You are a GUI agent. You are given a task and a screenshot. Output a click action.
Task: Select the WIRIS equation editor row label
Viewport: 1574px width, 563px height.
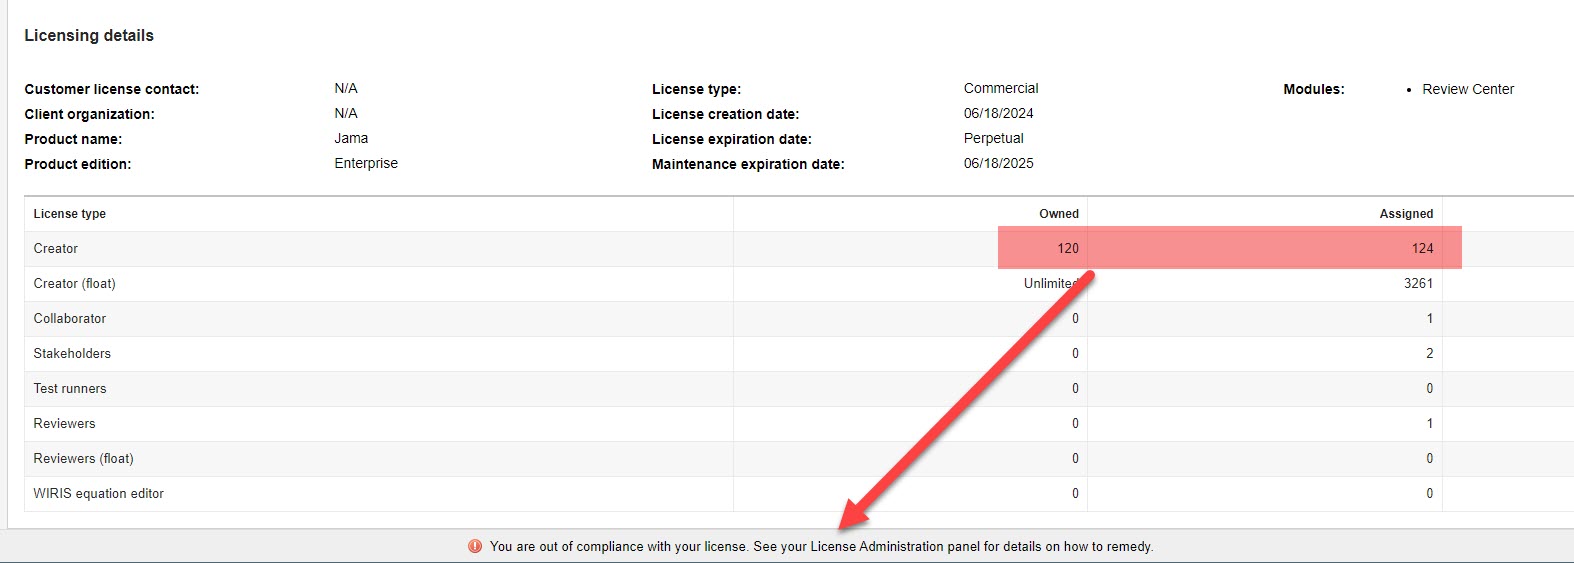(98, 494)
